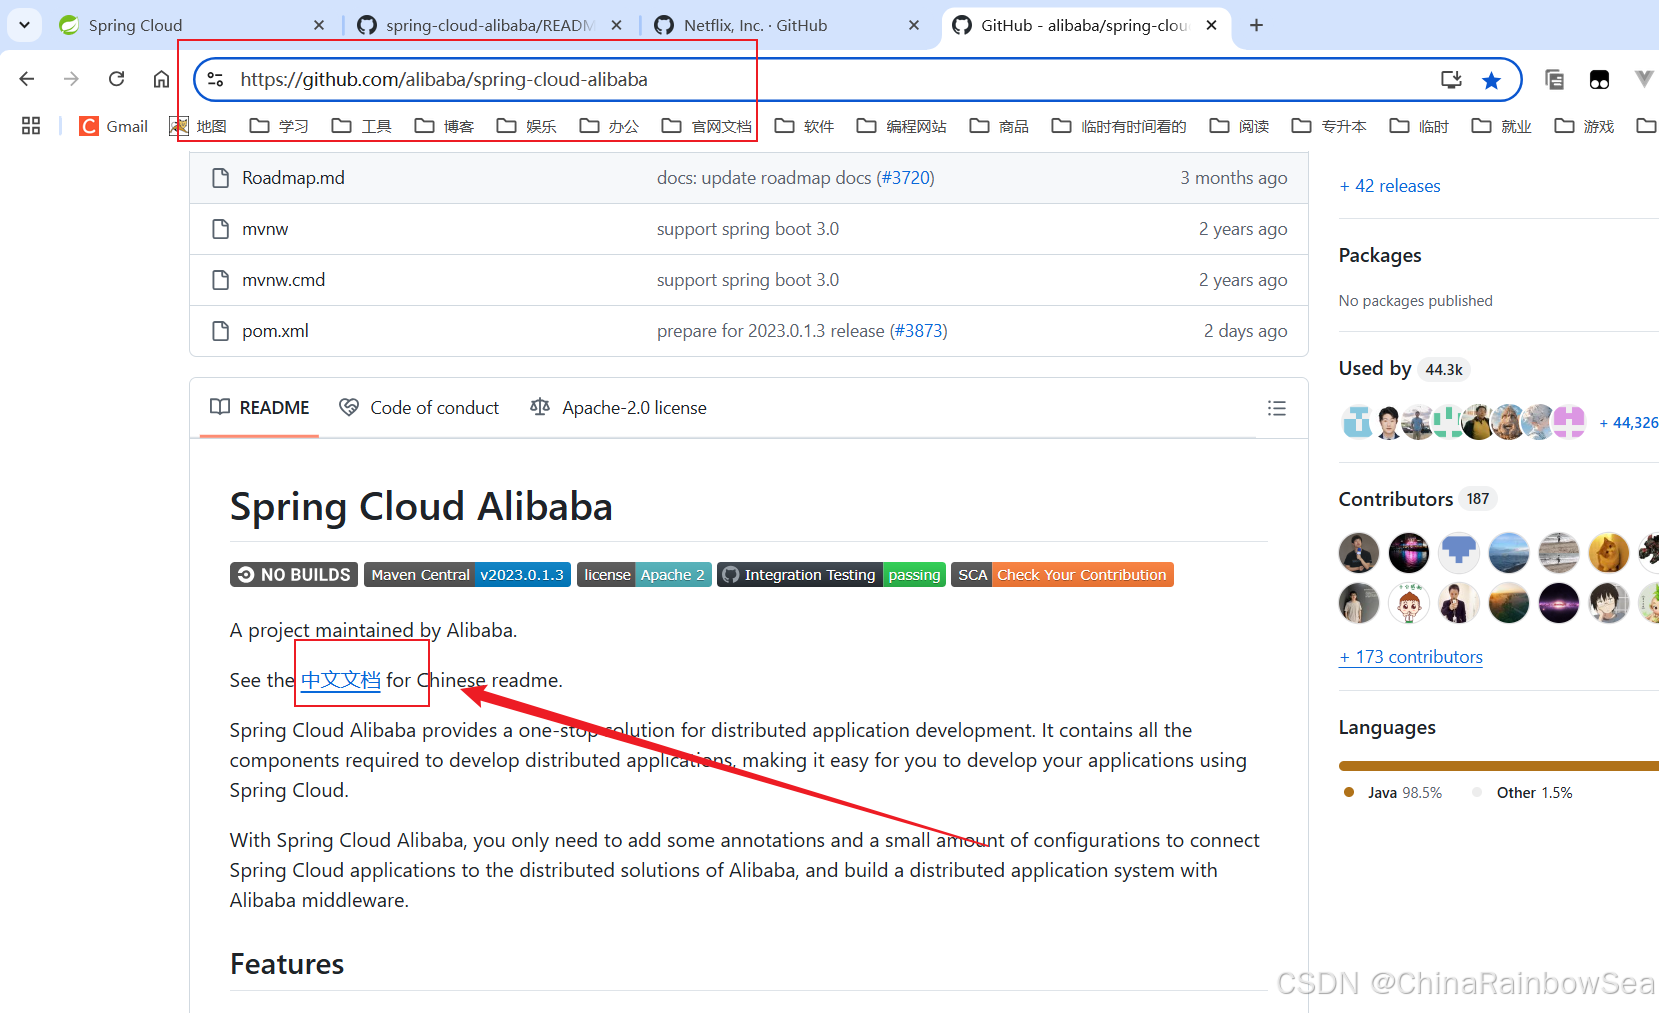Go back to previous page
Image resolution: width=1659 pixels, height=1013 pixels.
pyautogui.click(x=27, y=79)
